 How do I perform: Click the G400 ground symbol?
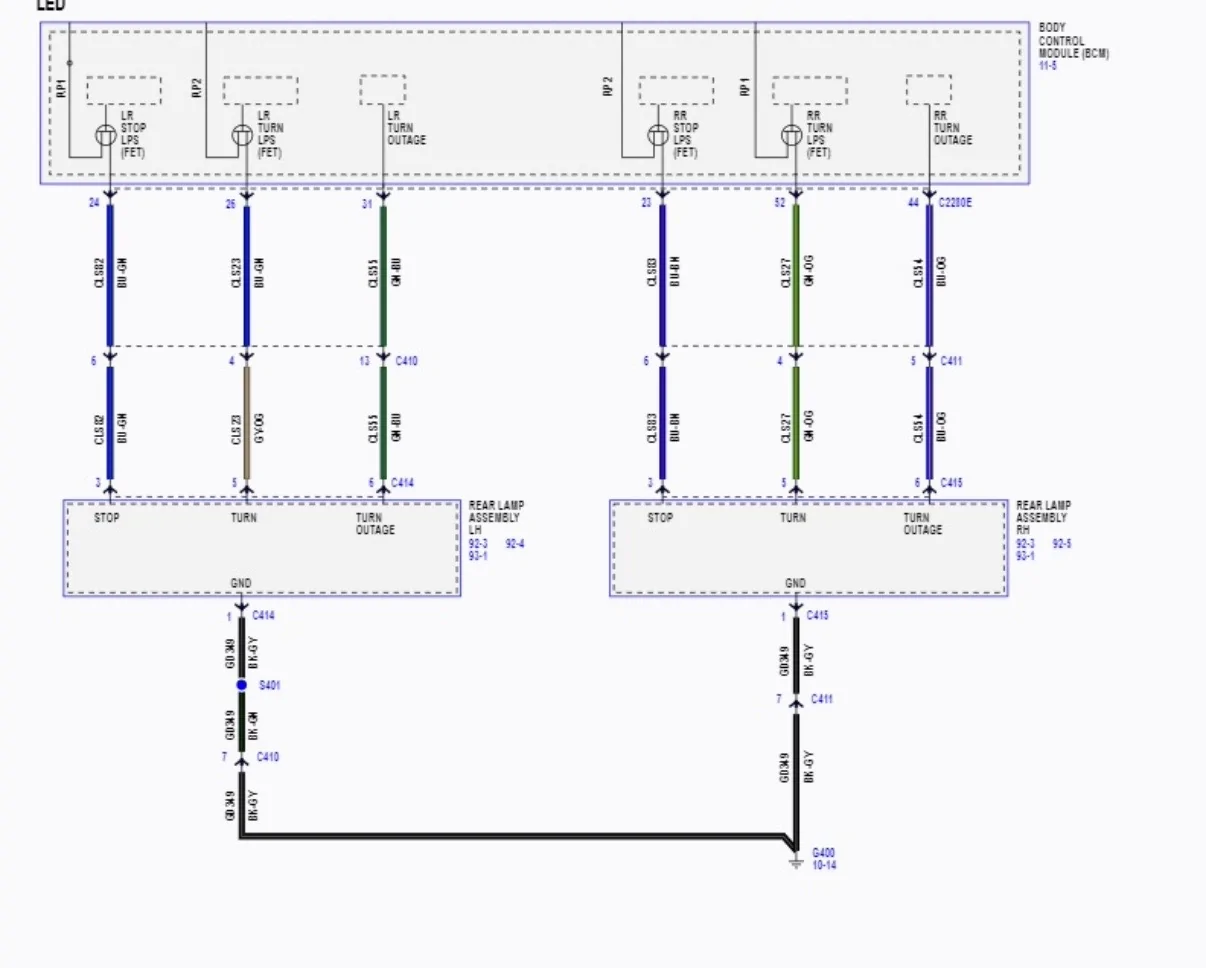(x=796, y=861)
